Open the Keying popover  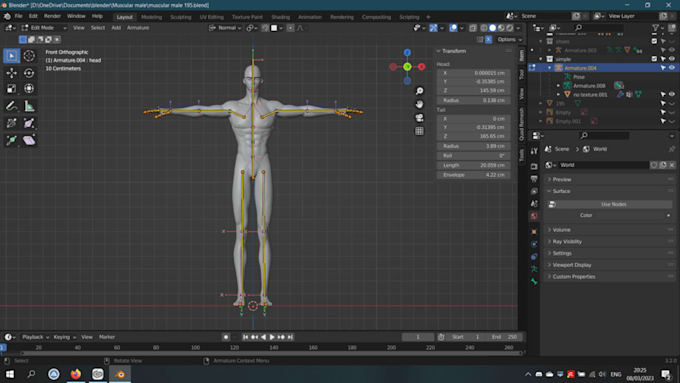[x=64, y=337]
